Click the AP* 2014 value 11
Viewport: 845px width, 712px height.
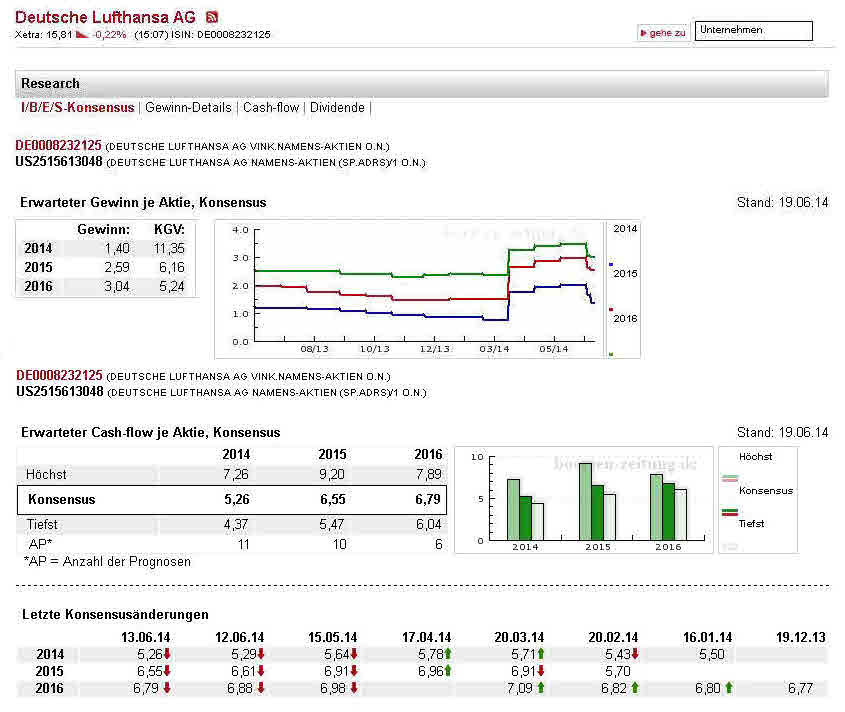pos(243,544)
